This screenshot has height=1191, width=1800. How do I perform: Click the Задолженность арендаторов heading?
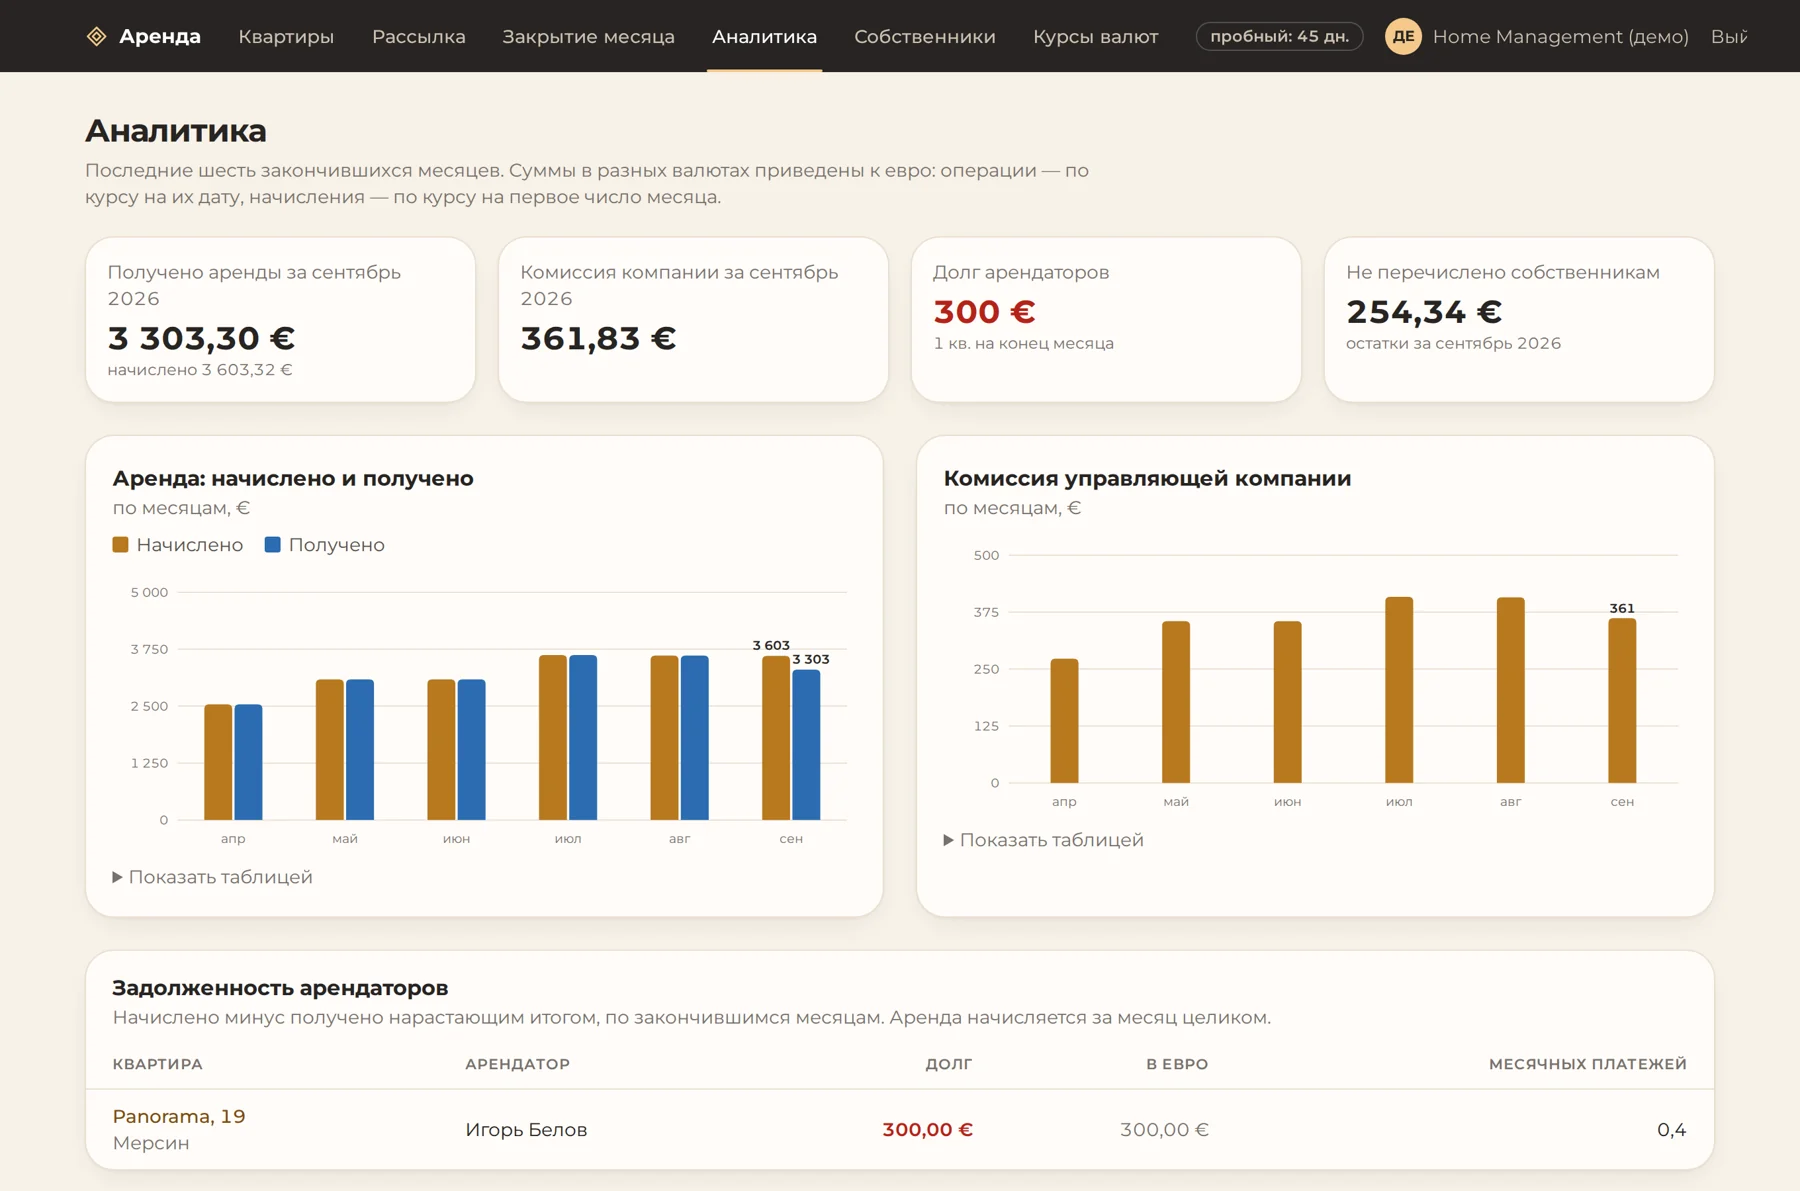280,988
